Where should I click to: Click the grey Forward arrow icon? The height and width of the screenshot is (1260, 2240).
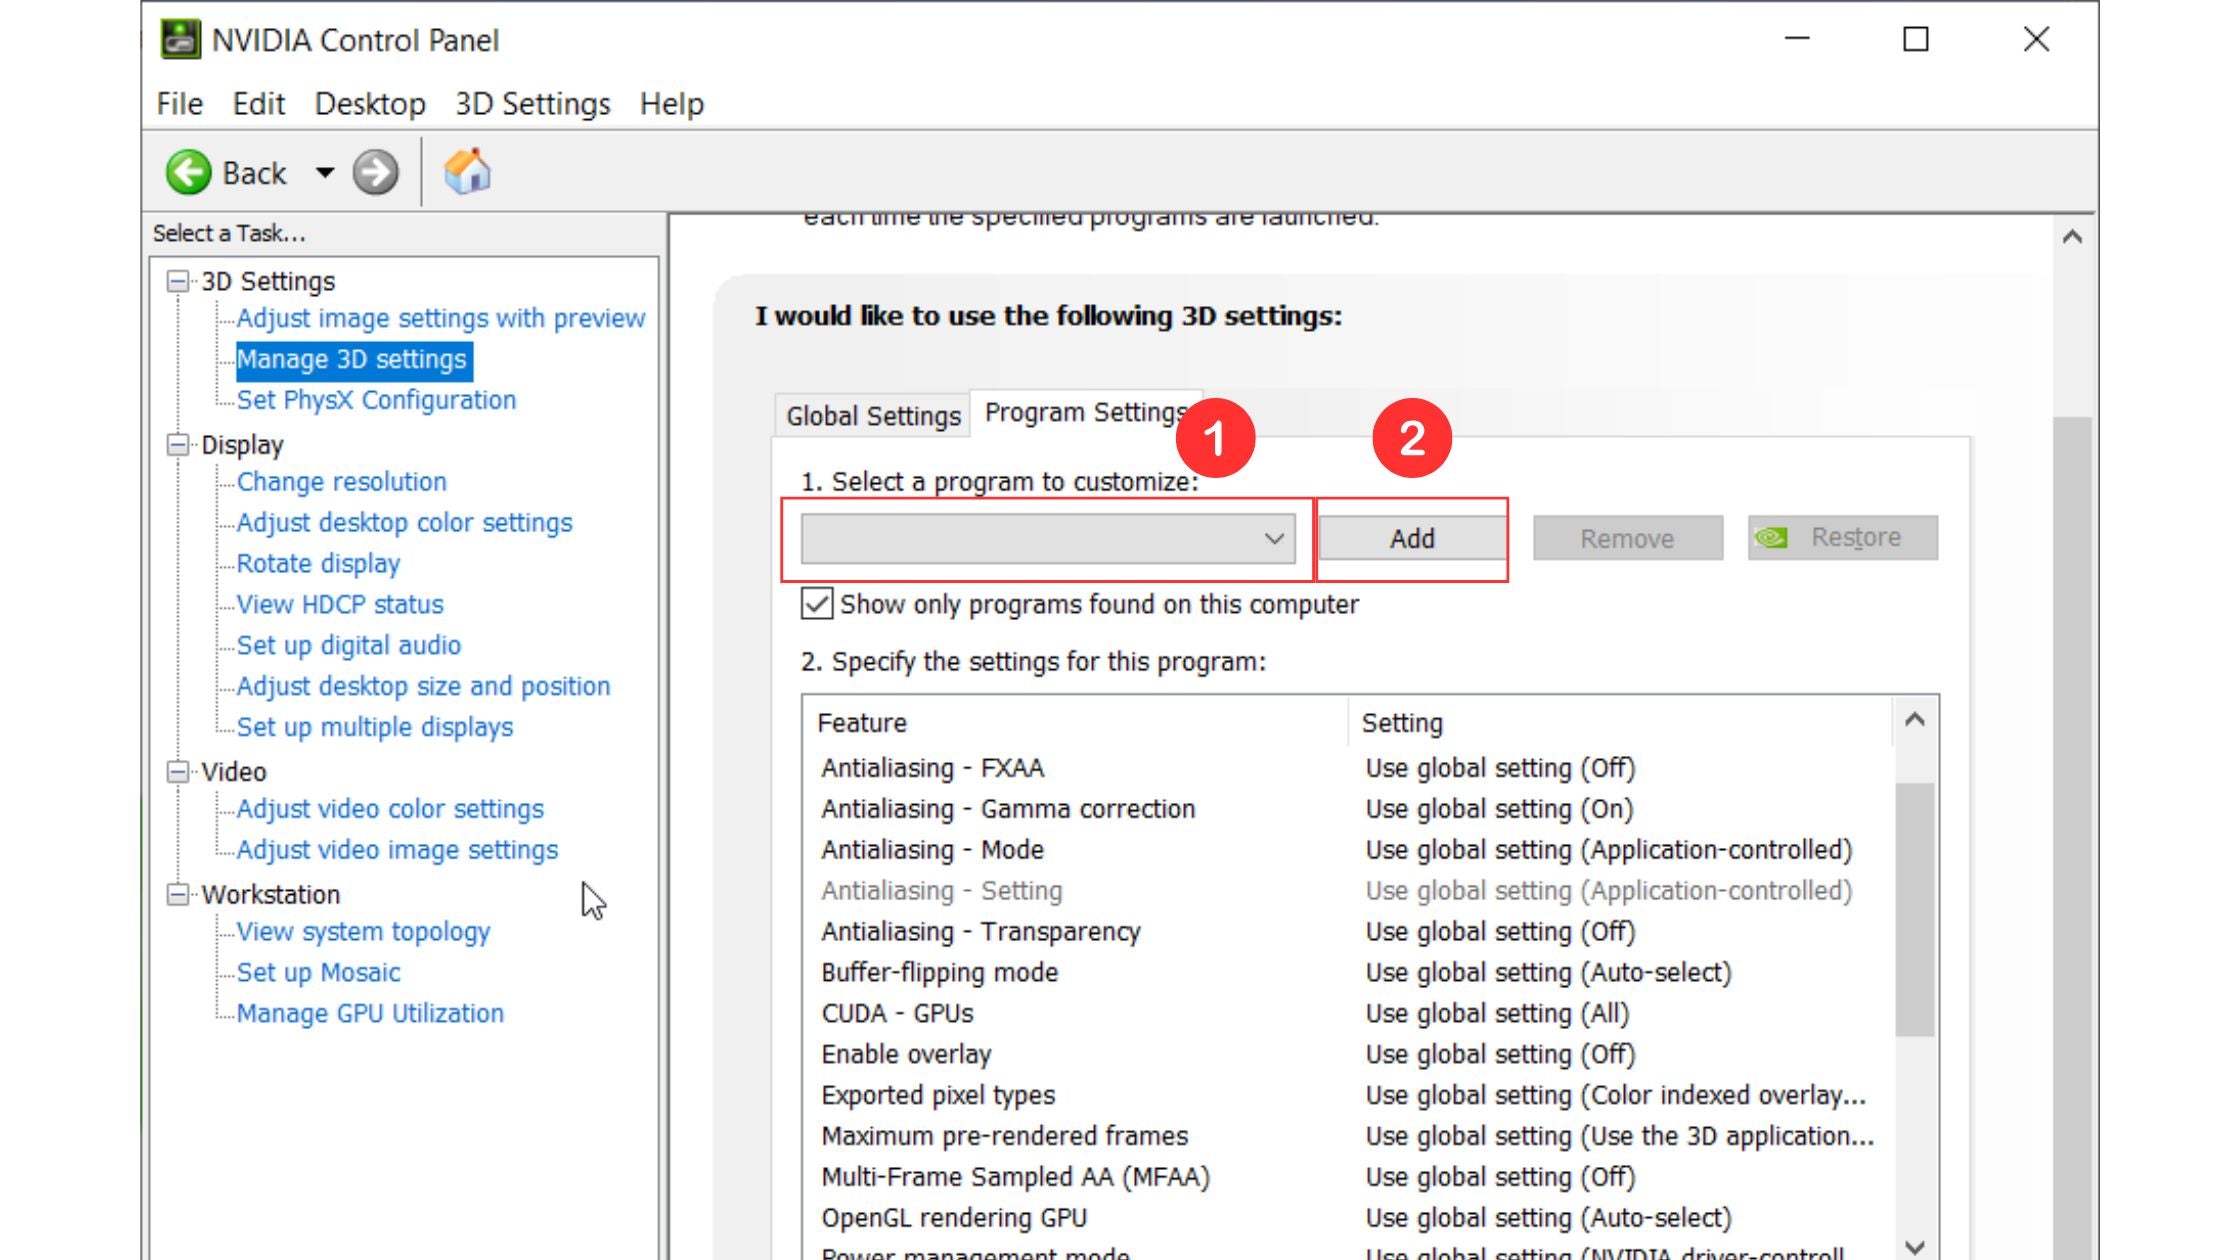tap(375, 173)
